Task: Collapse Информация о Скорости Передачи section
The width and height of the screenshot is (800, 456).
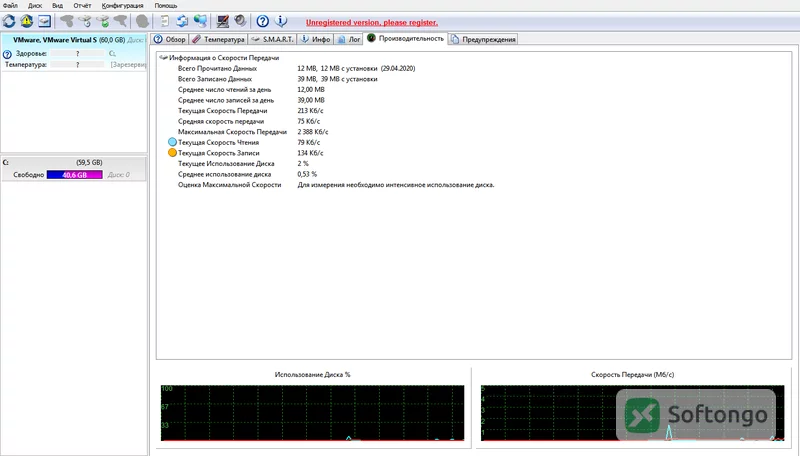Action: click(x=163, y=58)
